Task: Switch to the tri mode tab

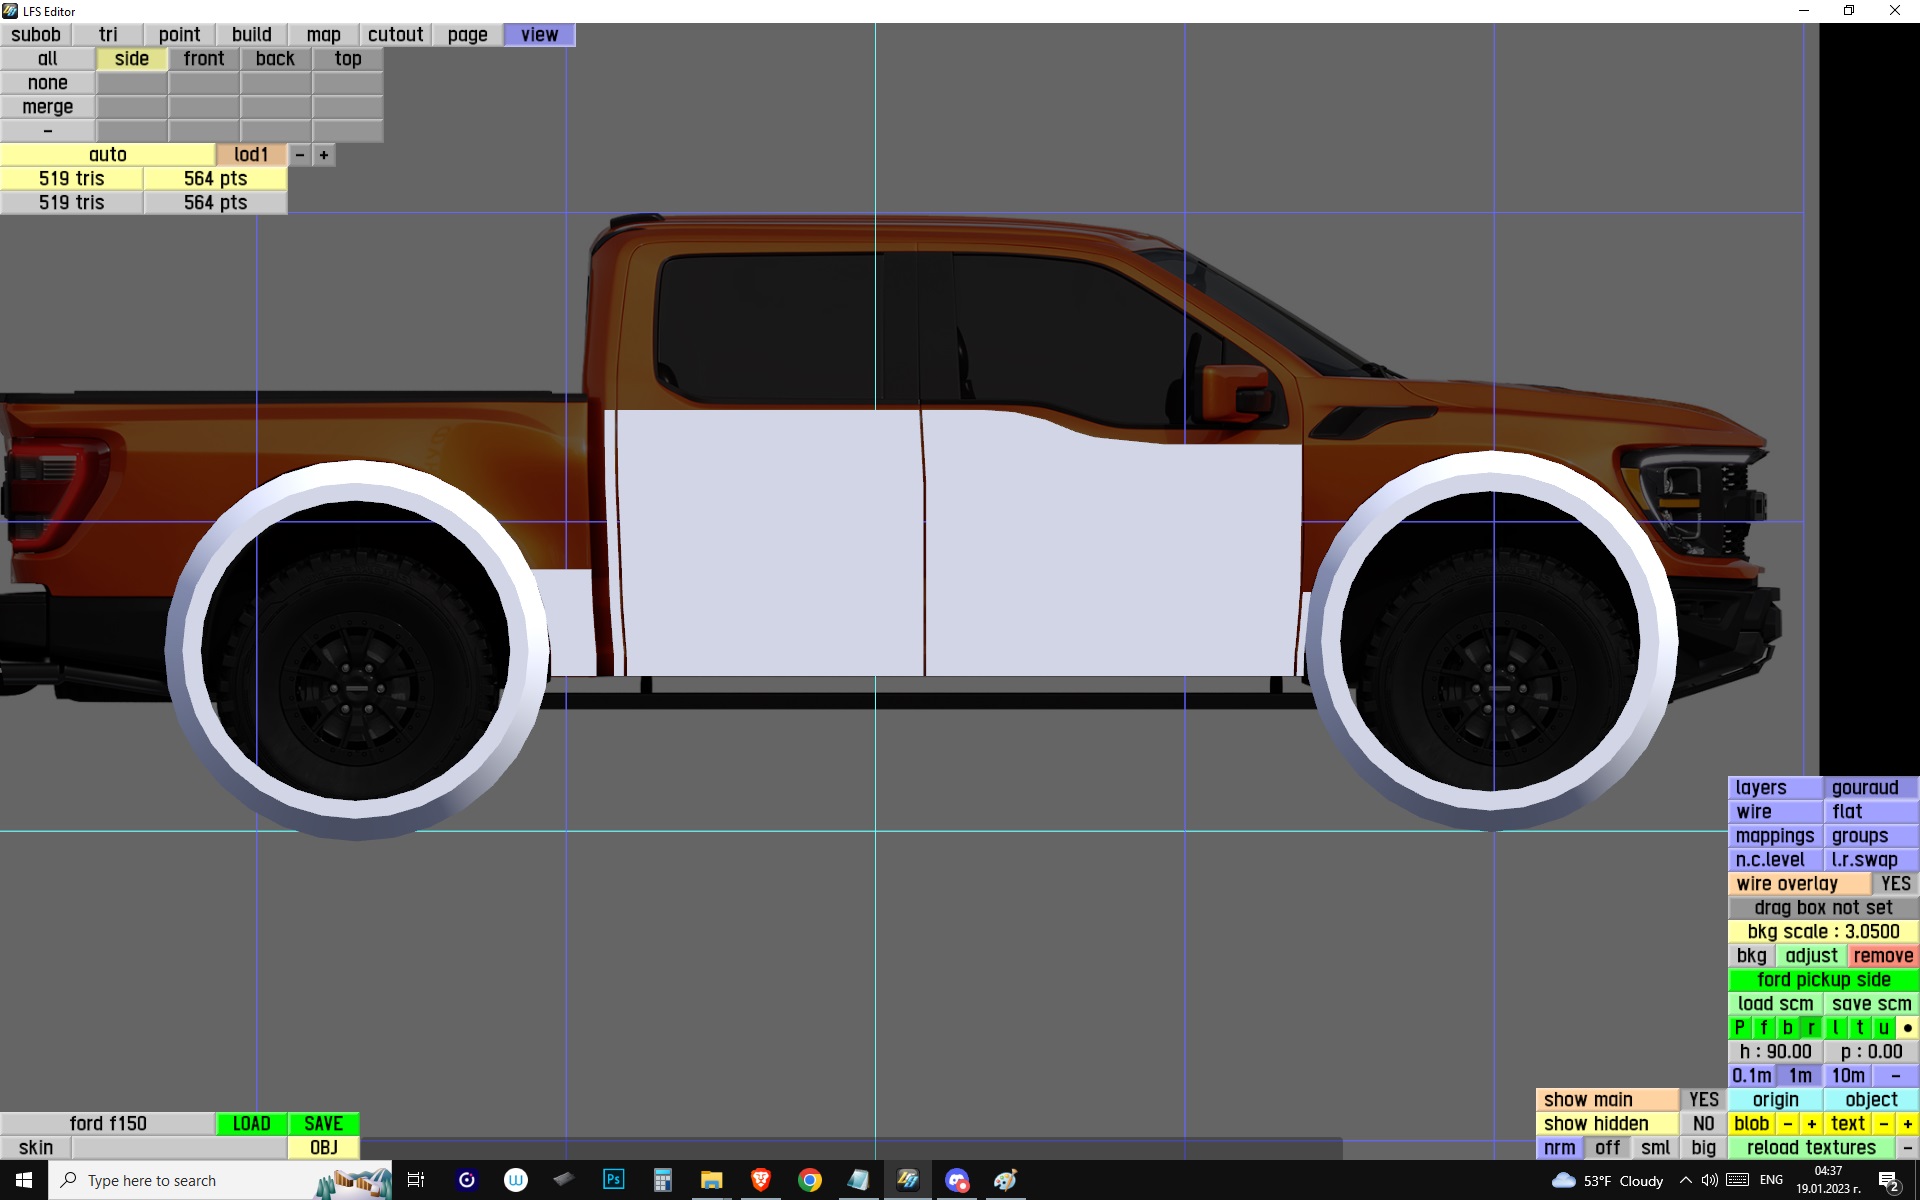Action: click(108, 35)
